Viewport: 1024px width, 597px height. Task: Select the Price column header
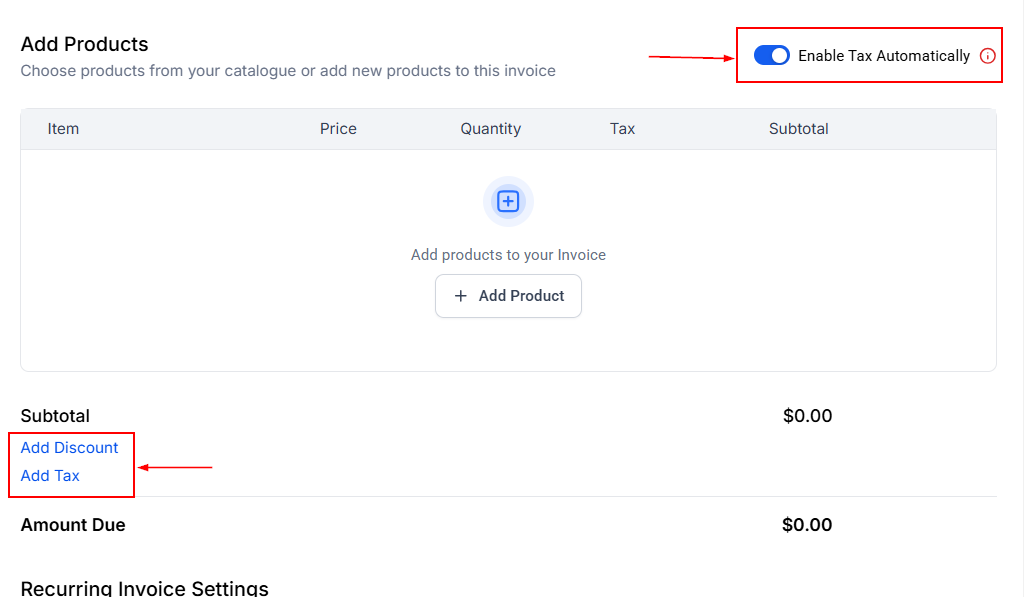[x=338, y=129]
